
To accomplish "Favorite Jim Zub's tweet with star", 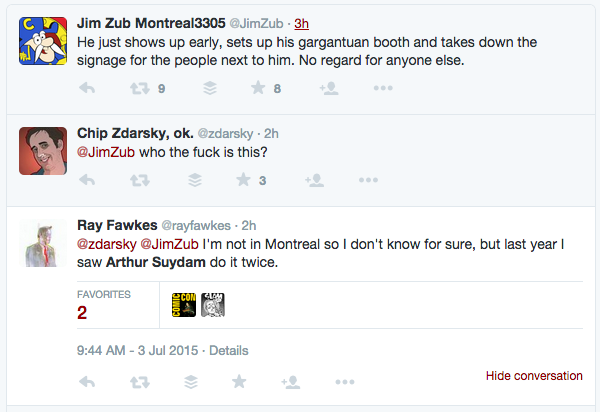I will point(257,88).
